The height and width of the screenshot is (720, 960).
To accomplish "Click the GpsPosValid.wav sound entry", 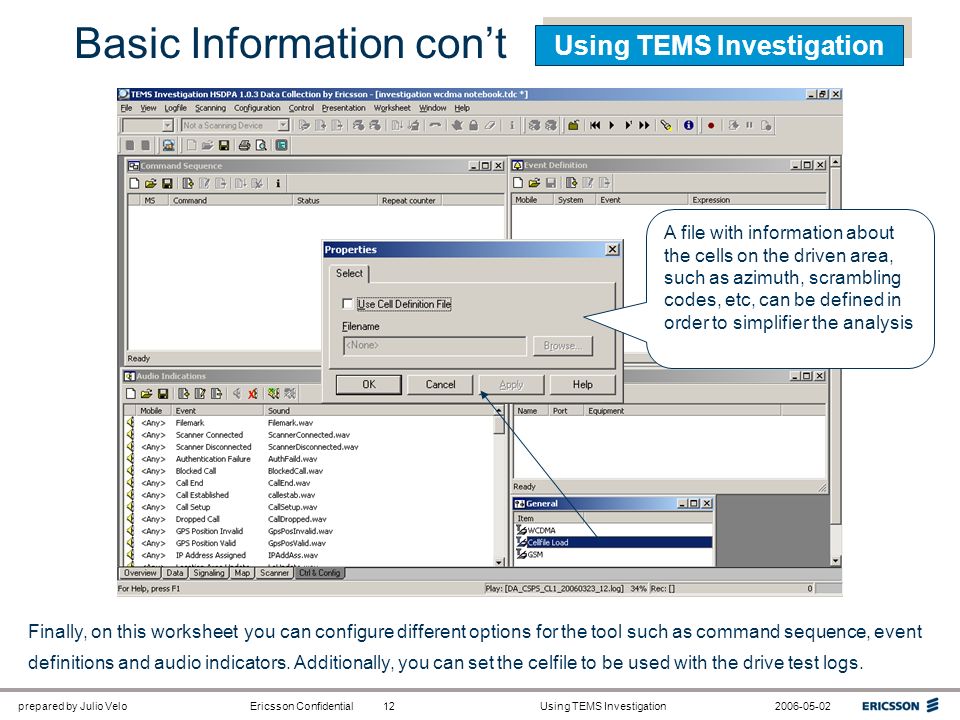I will pyautogui.click(x=296, y=543).
